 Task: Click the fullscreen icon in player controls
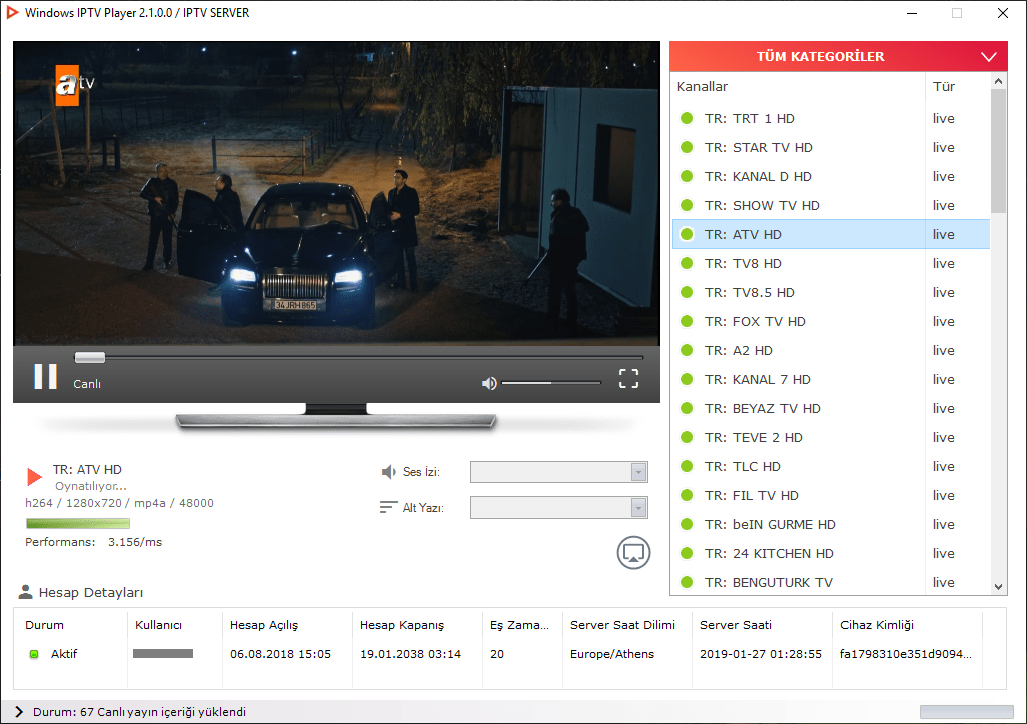pyautogui.click(x=628, y=379)
